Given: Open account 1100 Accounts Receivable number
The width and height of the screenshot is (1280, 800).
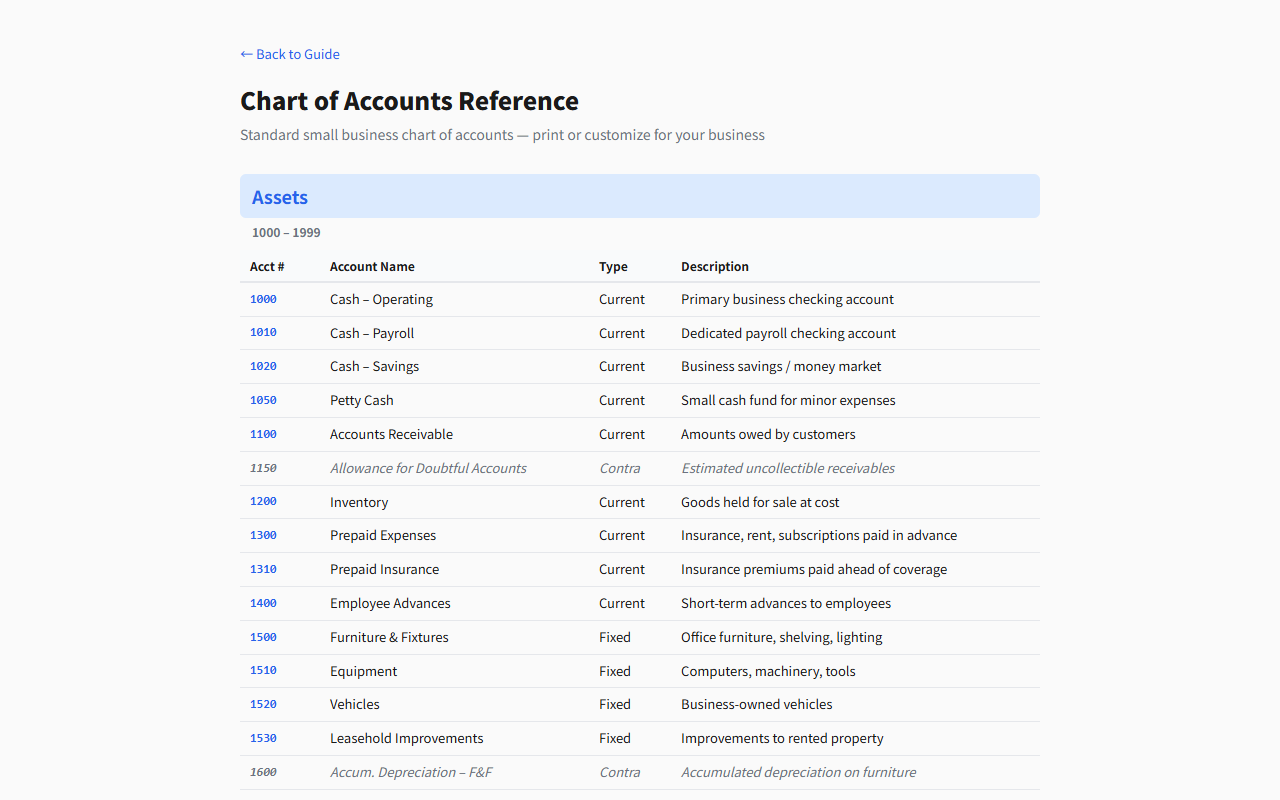Looking at the screenshot, I should (x=263, y=434).
